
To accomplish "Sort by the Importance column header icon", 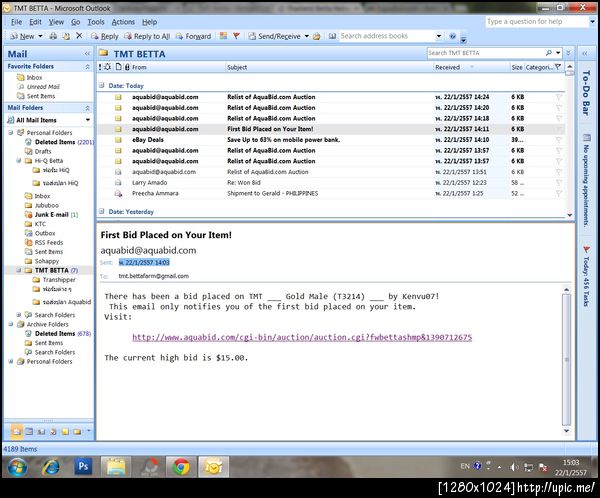I will point(100,67).
